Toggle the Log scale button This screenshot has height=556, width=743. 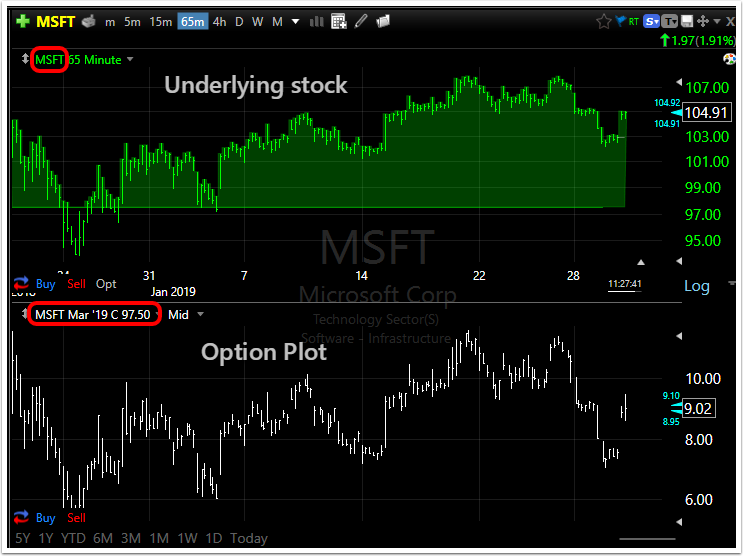697,286
